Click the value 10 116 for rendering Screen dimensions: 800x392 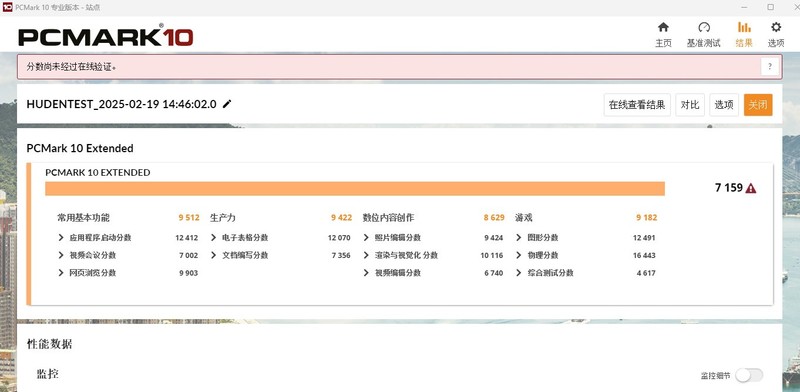pyautogui.click(x=492, y=255)
